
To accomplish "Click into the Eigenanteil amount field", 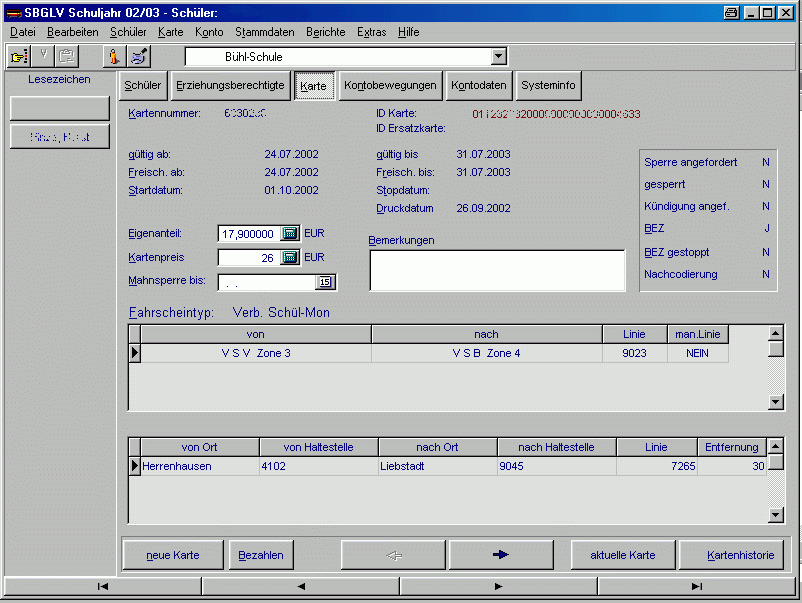I will 249,234.
